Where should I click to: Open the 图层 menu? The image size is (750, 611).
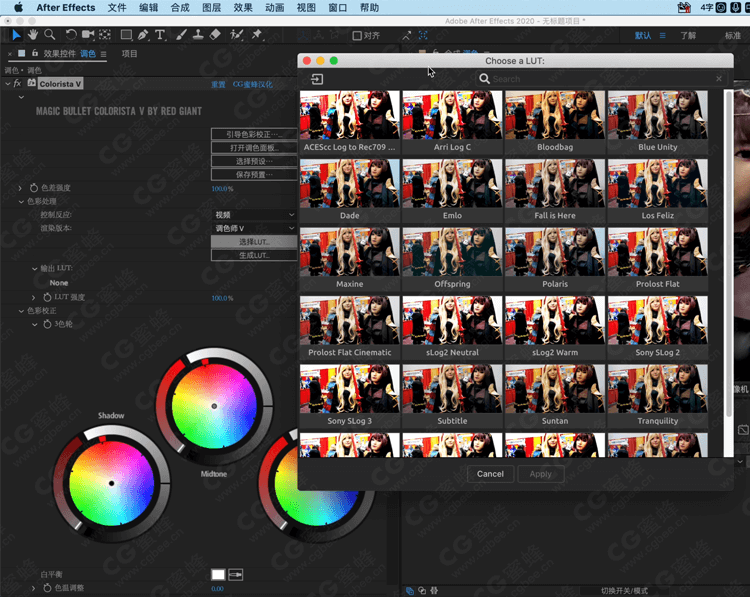coord(211,8)
